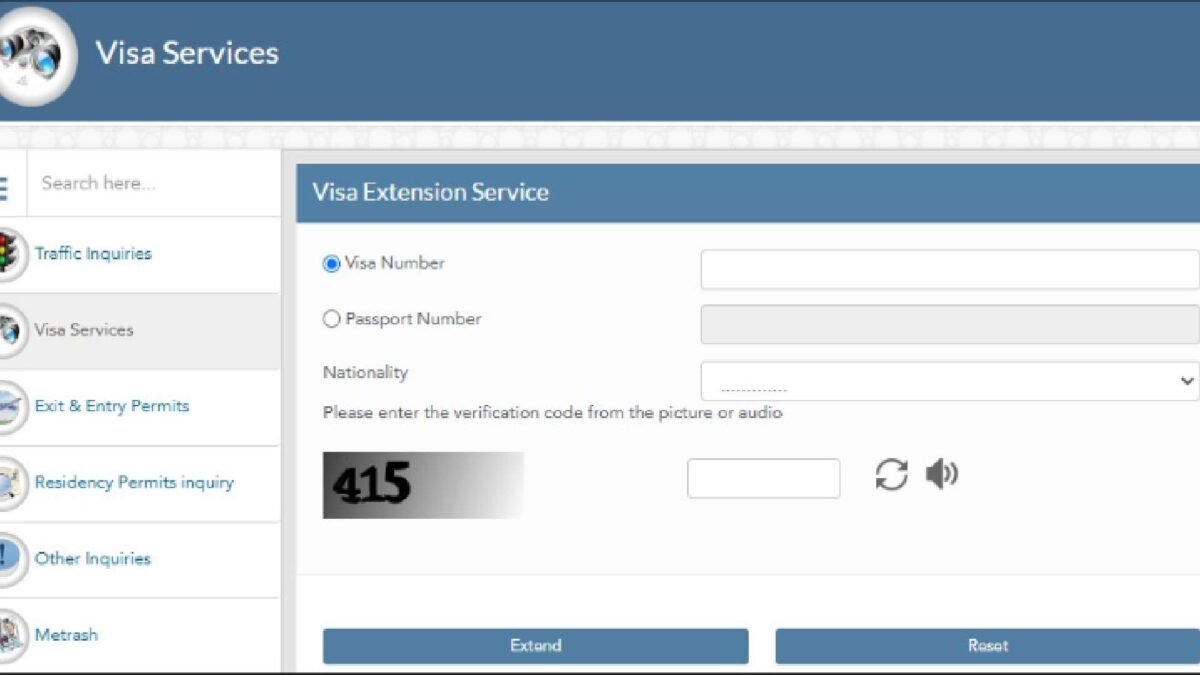The height and width of the screenshot is (675, 1200).
Task: Click the Reset button
Action: click(x=987, y=646)
